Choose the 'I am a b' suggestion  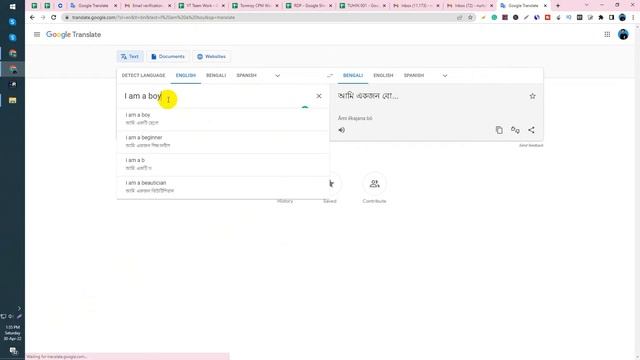click(x=223, y=164)
